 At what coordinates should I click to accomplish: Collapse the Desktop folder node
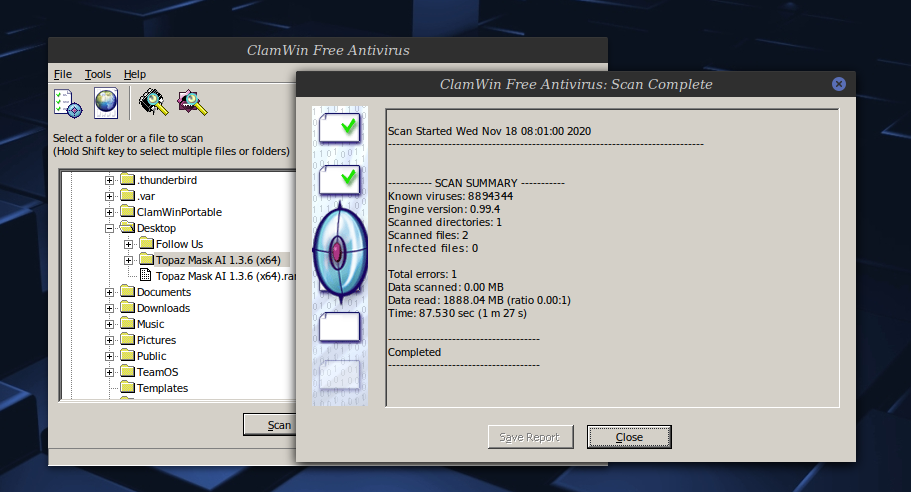pos(109,228)
